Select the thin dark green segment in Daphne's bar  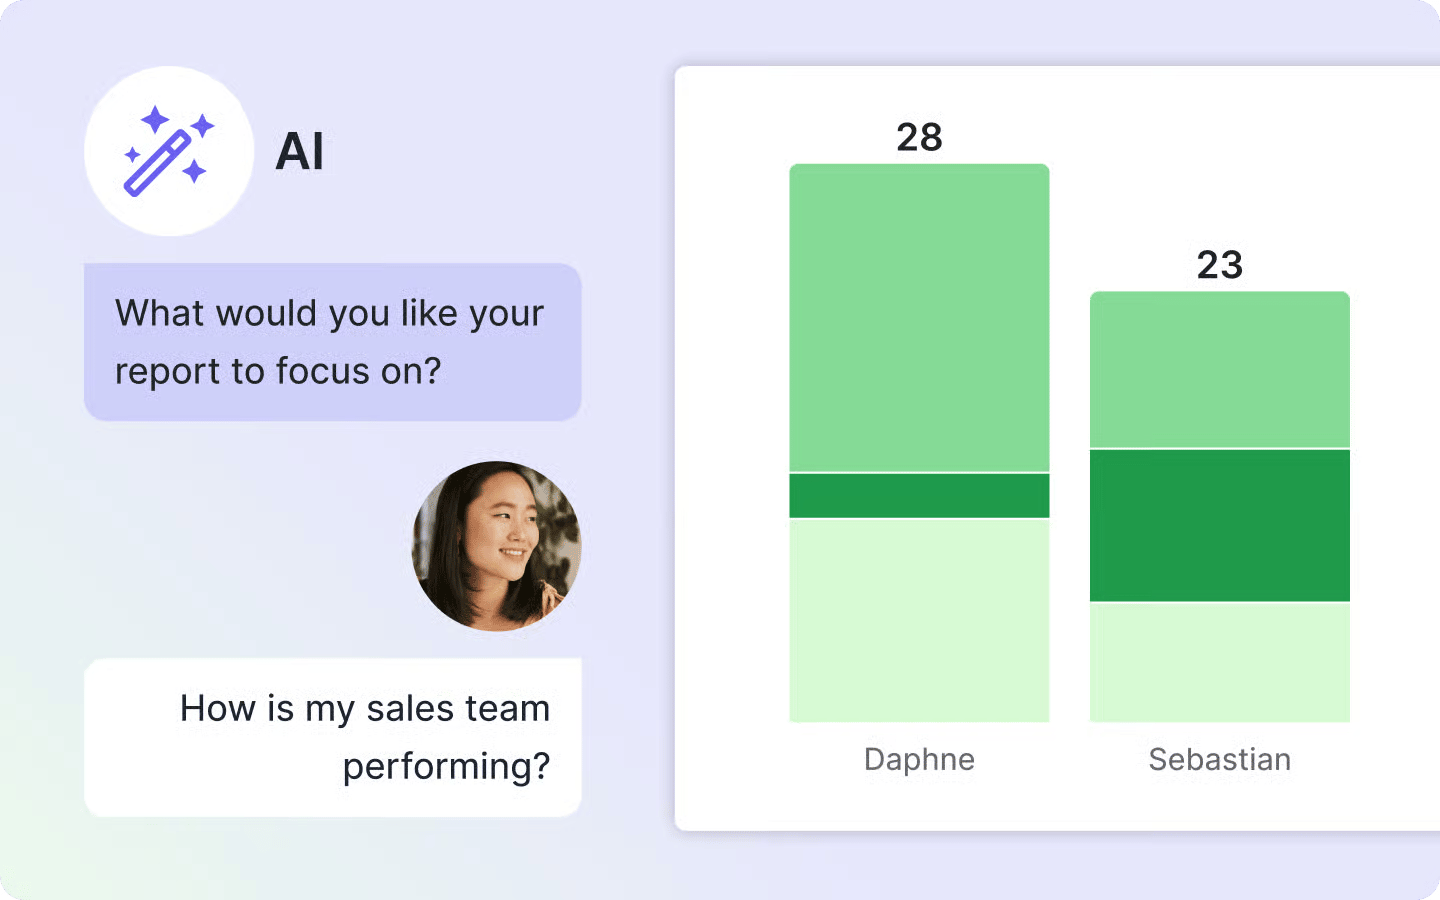pos(919,495)
